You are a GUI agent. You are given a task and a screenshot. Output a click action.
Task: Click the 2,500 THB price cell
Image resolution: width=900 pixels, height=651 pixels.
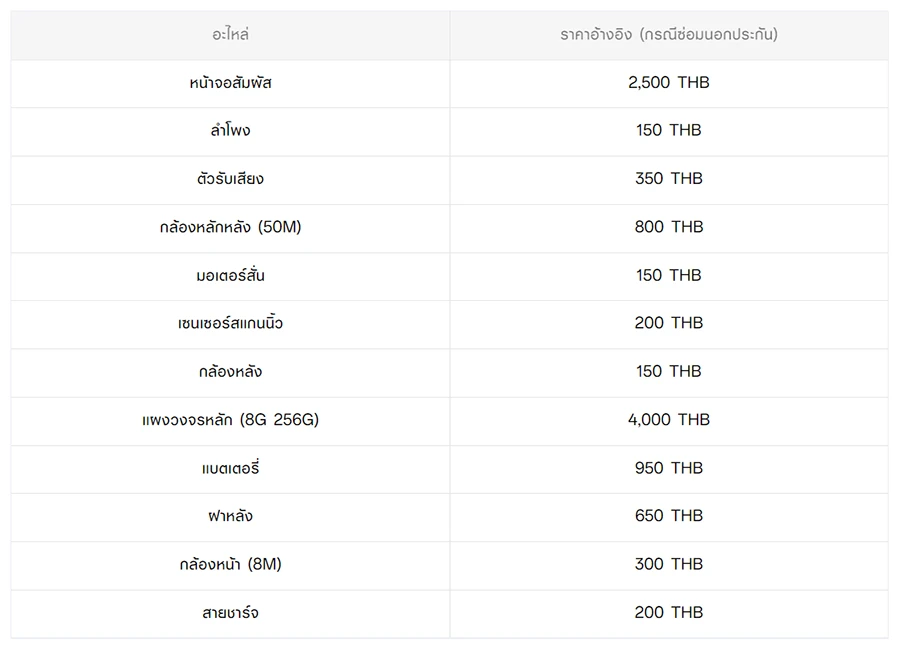point(668,83)
